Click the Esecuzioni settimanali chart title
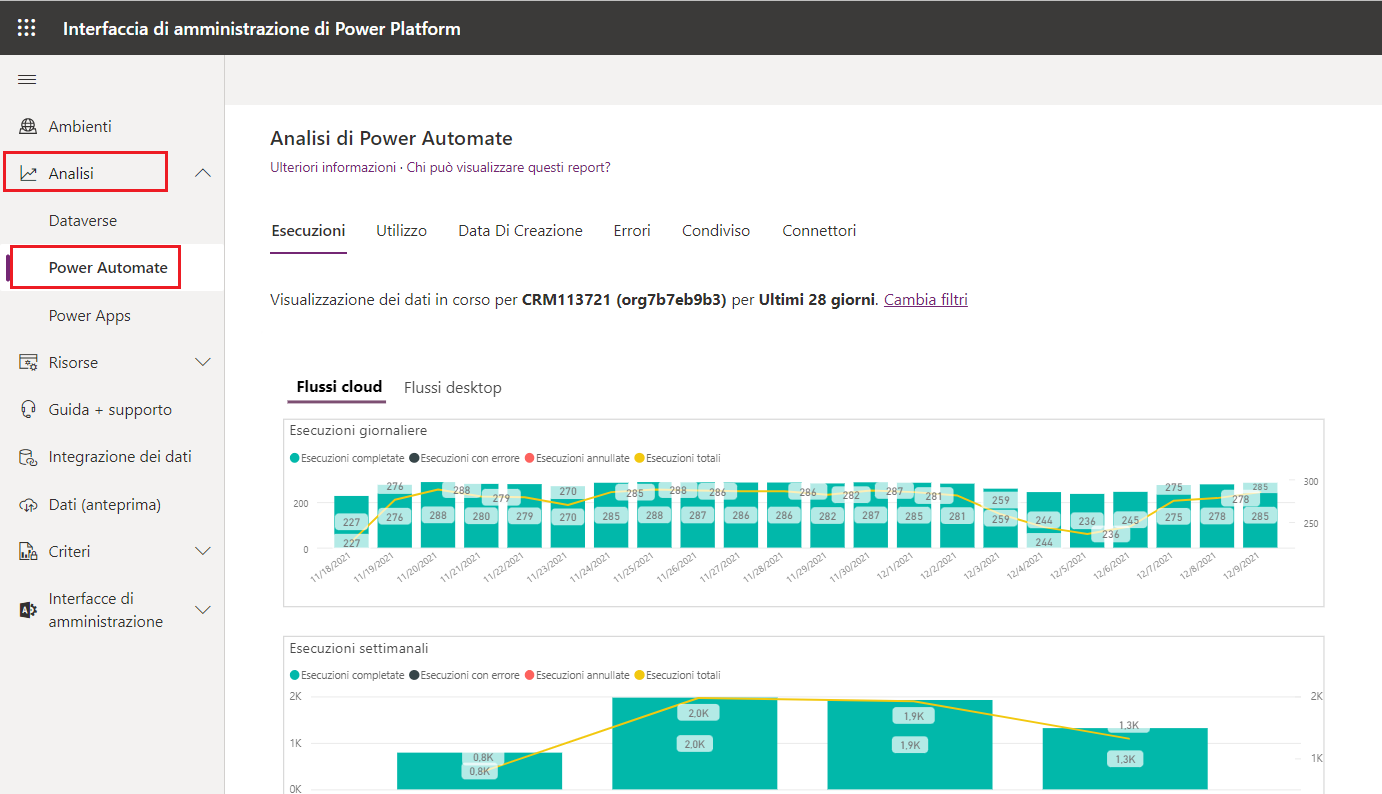 (359, 649)
